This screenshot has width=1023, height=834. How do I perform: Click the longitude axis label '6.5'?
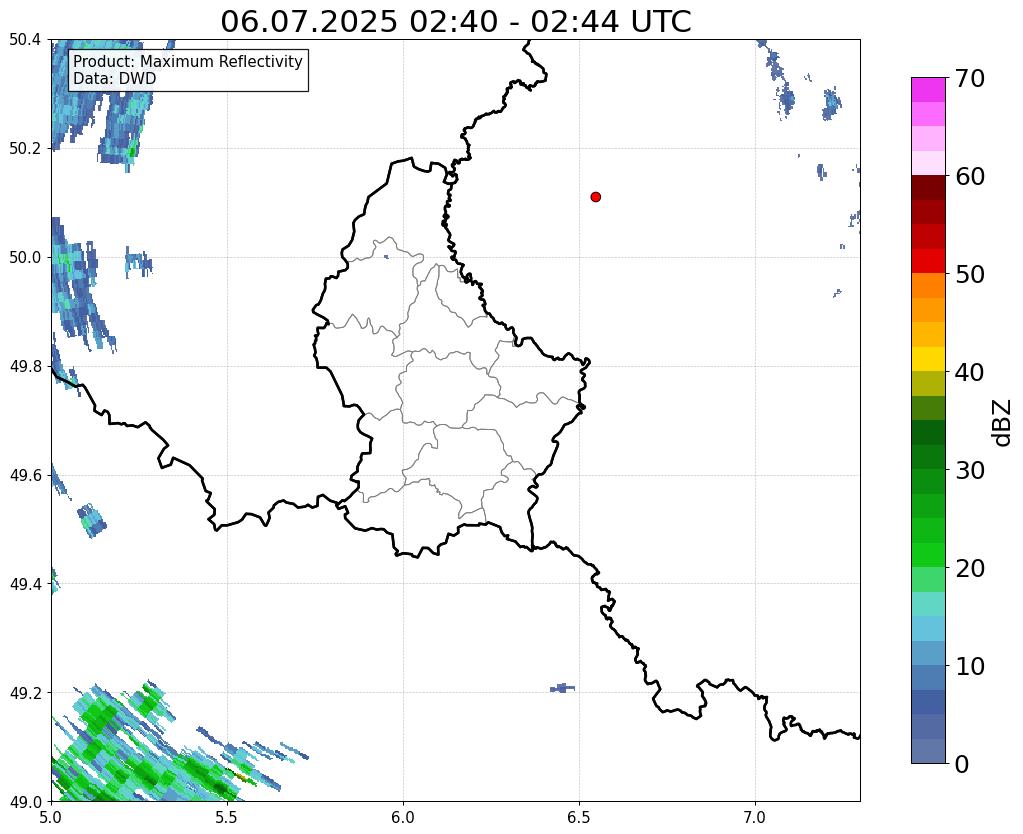click(579, 818)
